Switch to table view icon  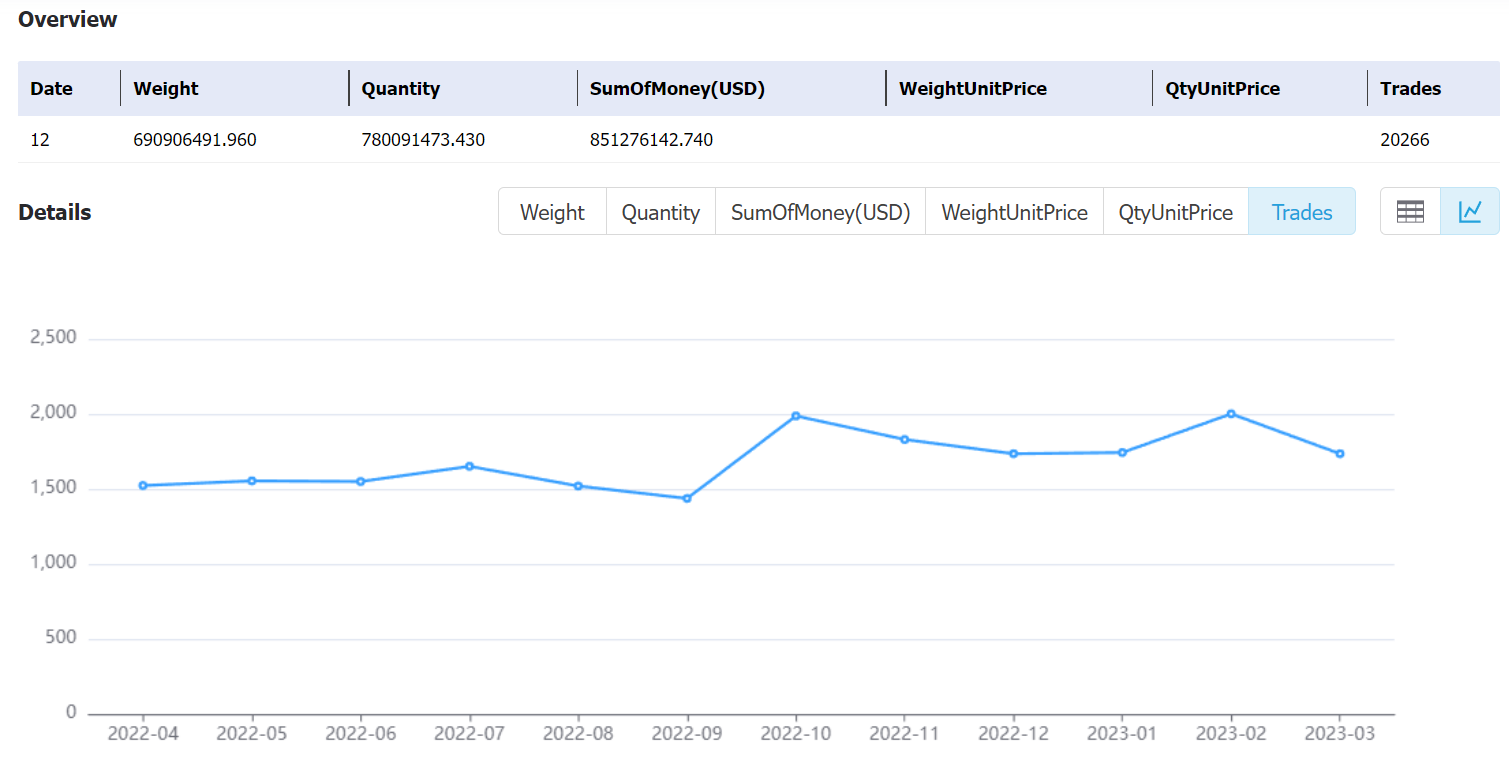[1410, 211]
